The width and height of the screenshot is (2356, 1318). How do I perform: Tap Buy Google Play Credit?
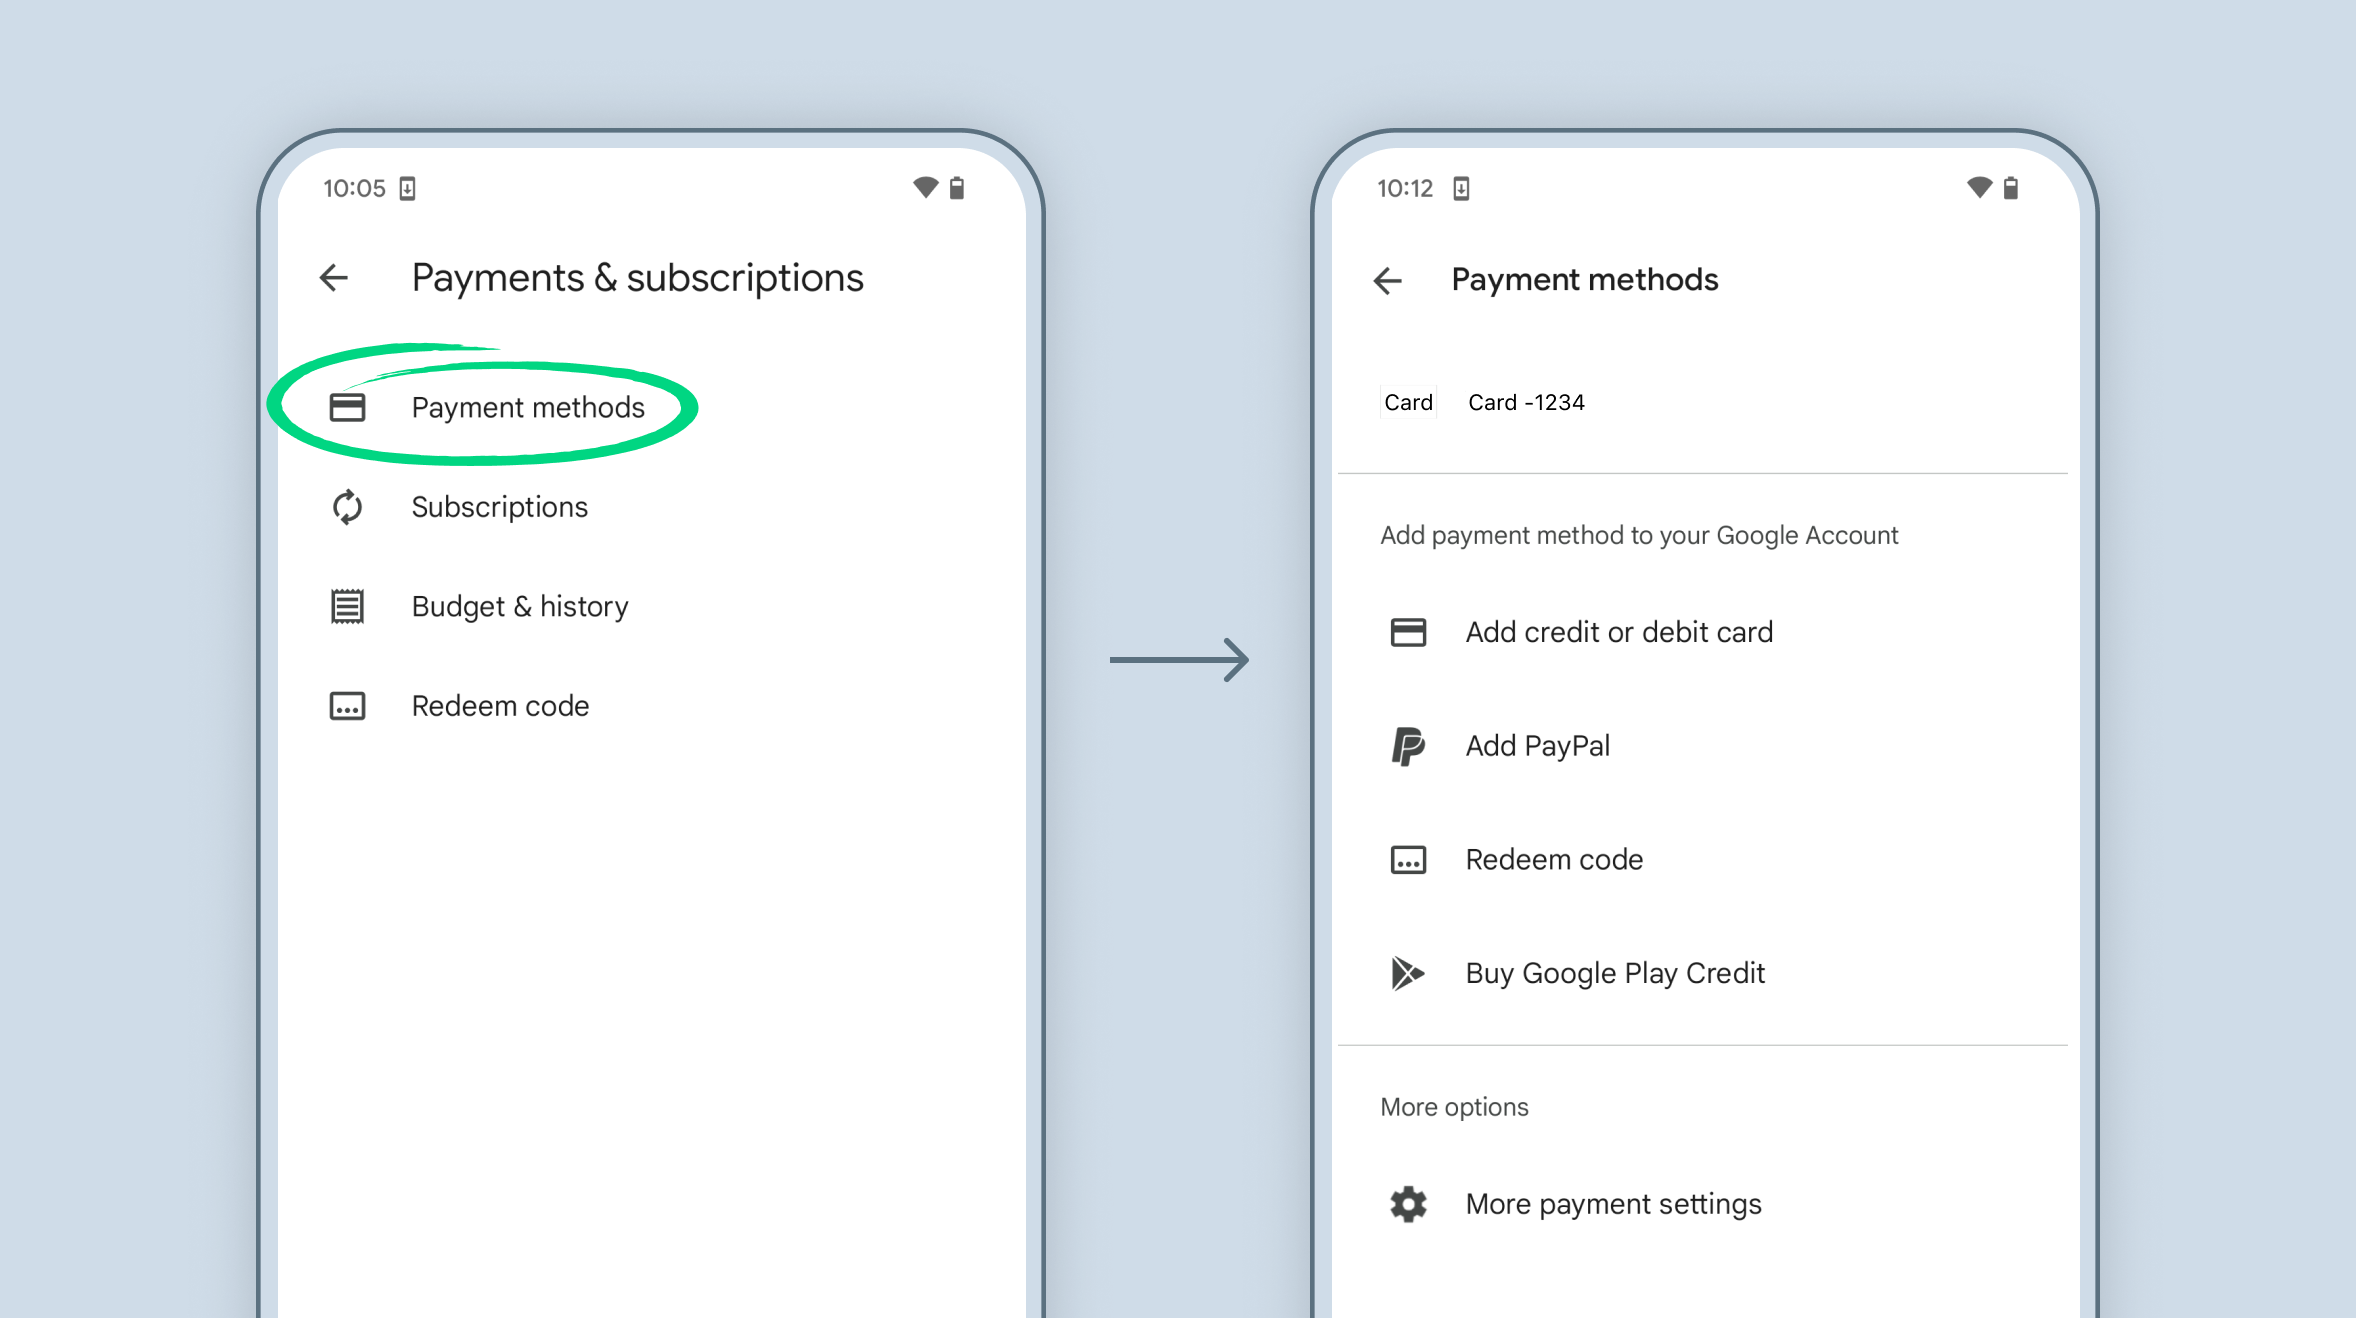(x=1614, y=973)
